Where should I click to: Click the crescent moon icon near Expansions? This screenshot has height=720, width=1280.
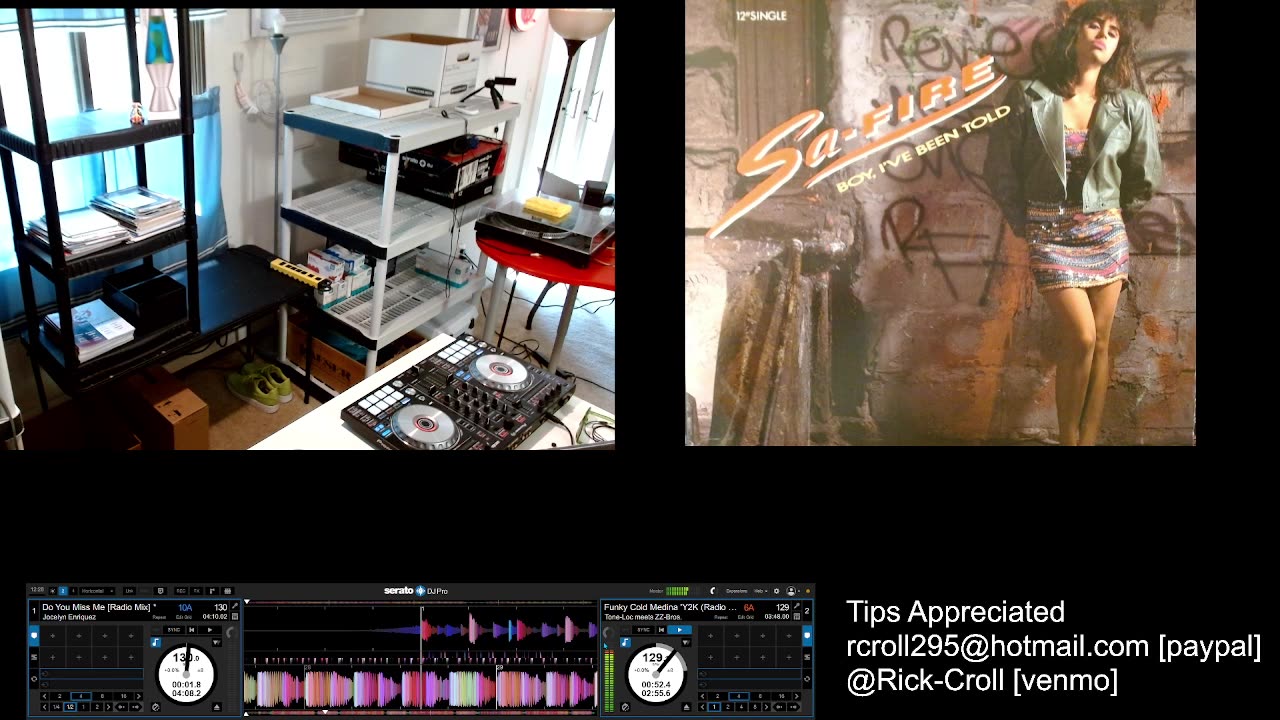pyautogui.click(x=712, y=591)
